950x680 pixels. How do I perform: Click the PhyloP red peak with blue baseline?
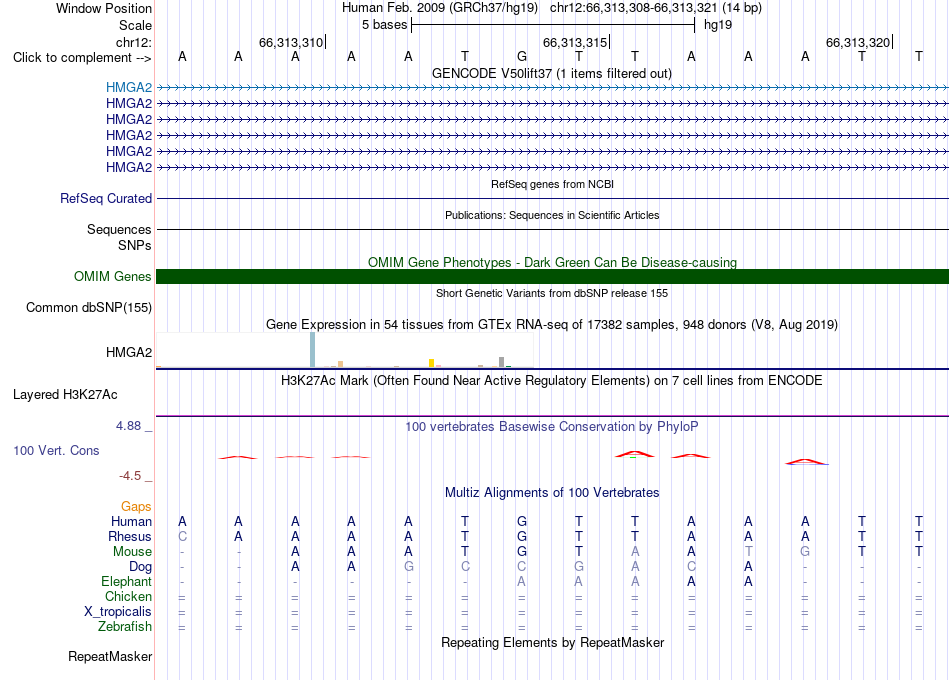pyautogui.click(x=806, y=462)
